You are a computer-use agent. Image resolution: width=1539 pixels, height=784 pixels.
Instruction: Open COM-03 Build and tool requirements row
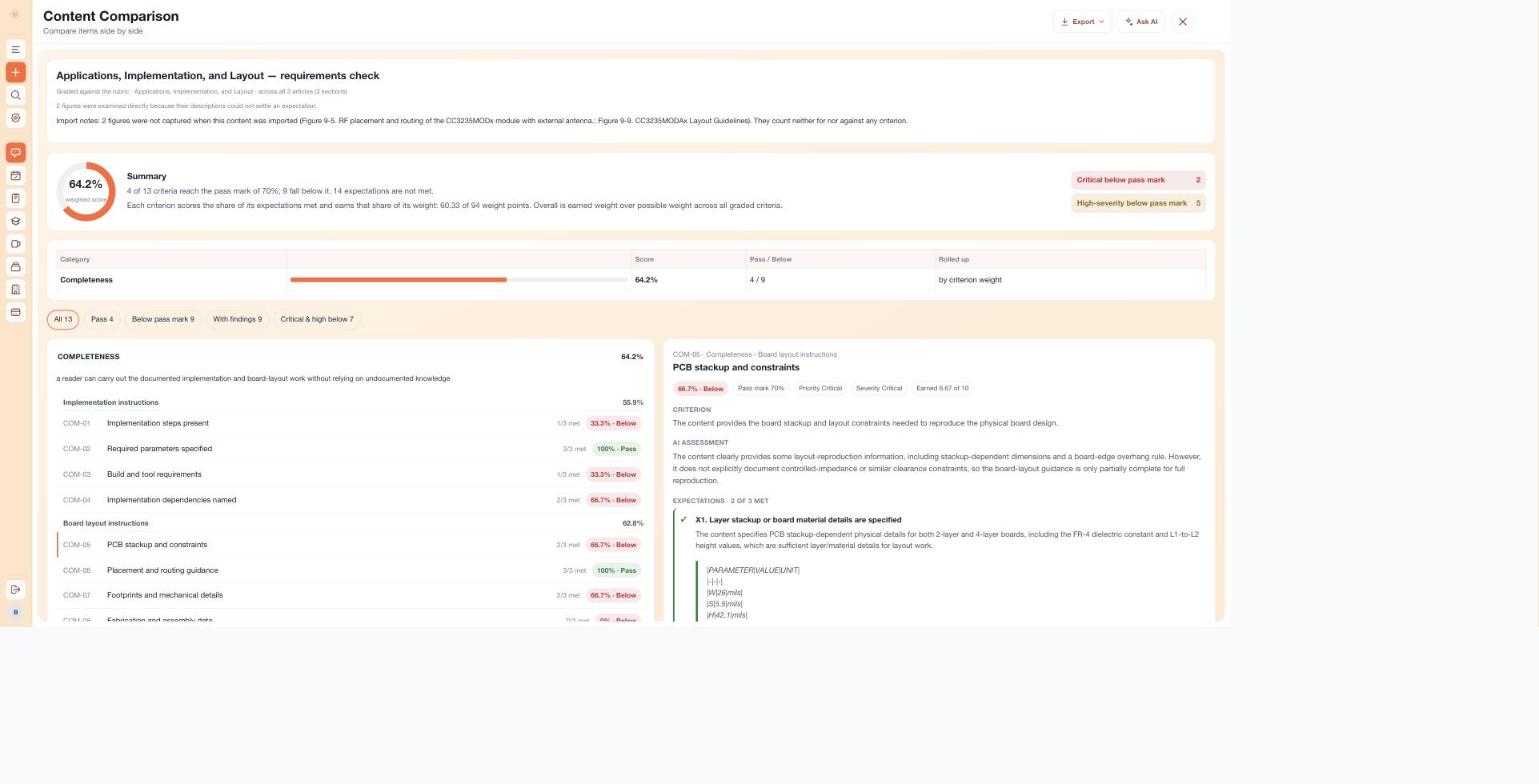click(x=351, y=474)
